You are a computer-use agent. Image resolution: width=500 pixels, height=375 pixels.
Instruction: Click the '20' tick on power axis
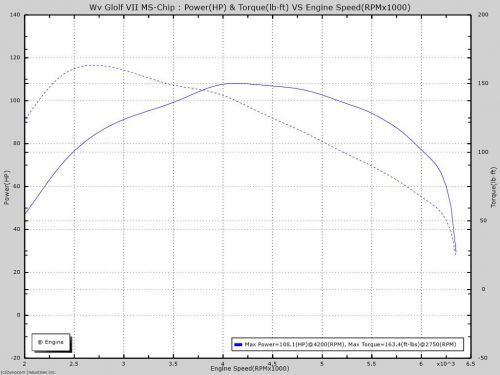(x=17, y=272)
